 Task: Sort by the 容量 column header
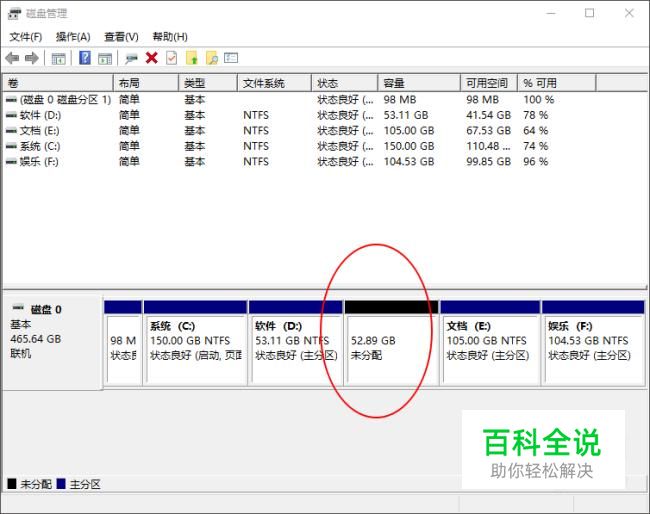[x=420, y=83]
